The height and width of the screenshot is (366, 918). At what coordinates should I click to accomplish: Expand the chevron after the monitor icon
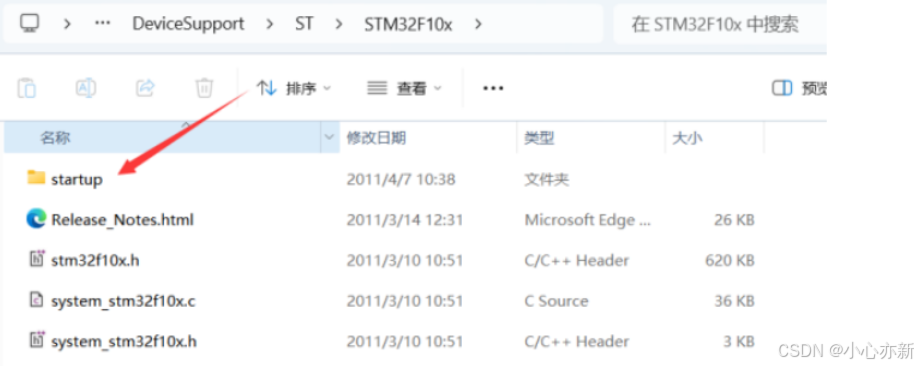(68, 24)
